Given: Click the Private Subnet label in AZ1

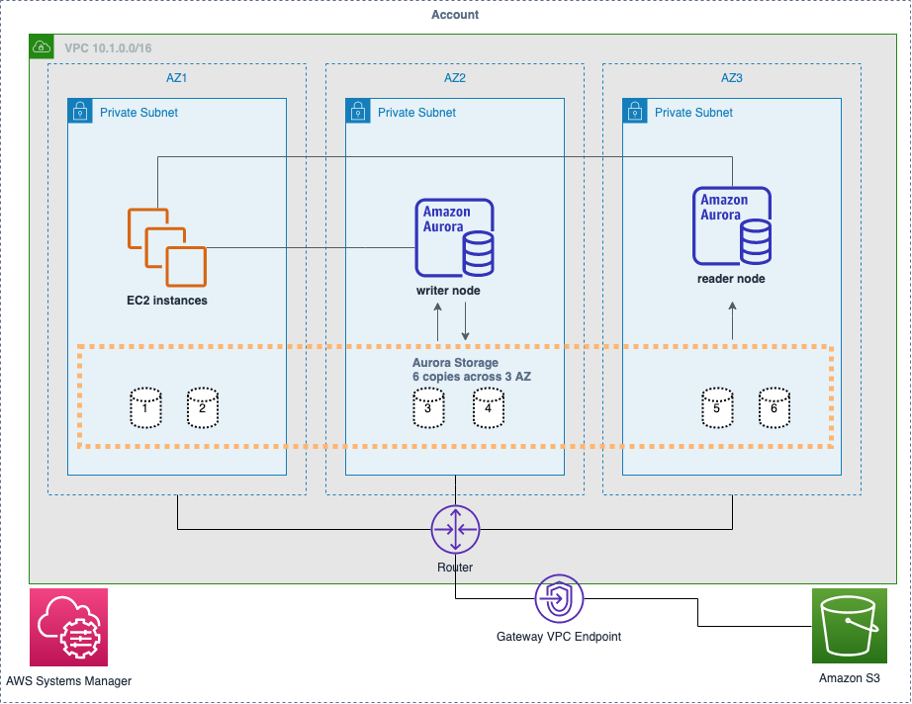Looking at the screenshot, I should tap(139, 112).
